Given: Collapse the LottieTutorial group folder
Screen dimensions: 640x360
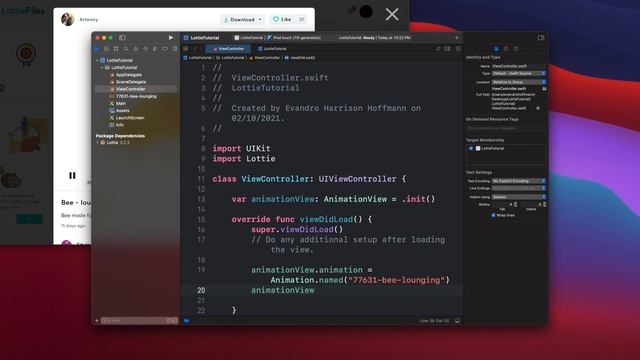Looking at the screenshot, I should (102, 68).
